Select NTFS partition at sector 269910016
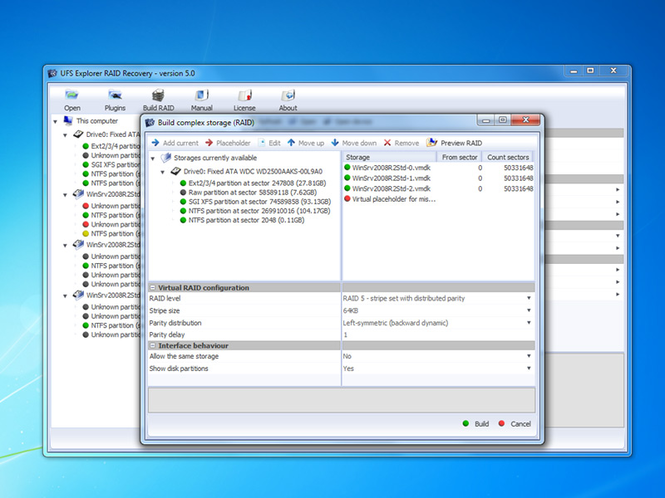Viewport: 665px width, 498px height. 255,211
